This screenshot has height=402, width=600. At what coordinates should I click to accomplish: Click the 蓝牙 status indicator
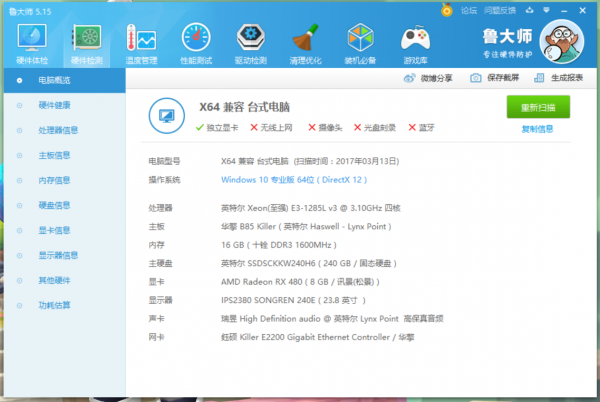pos(421,128)
